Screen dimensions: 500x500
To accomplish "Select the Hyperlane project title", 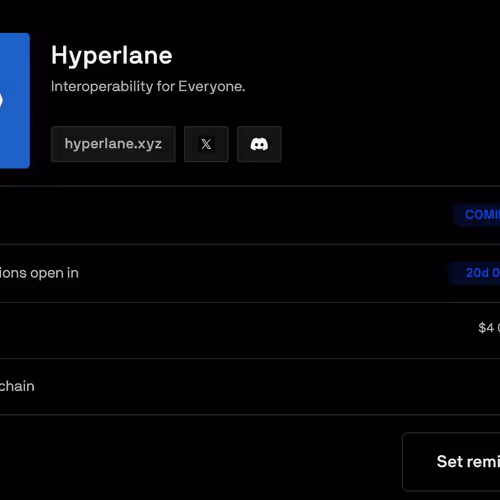I will [x=112, y=55].
